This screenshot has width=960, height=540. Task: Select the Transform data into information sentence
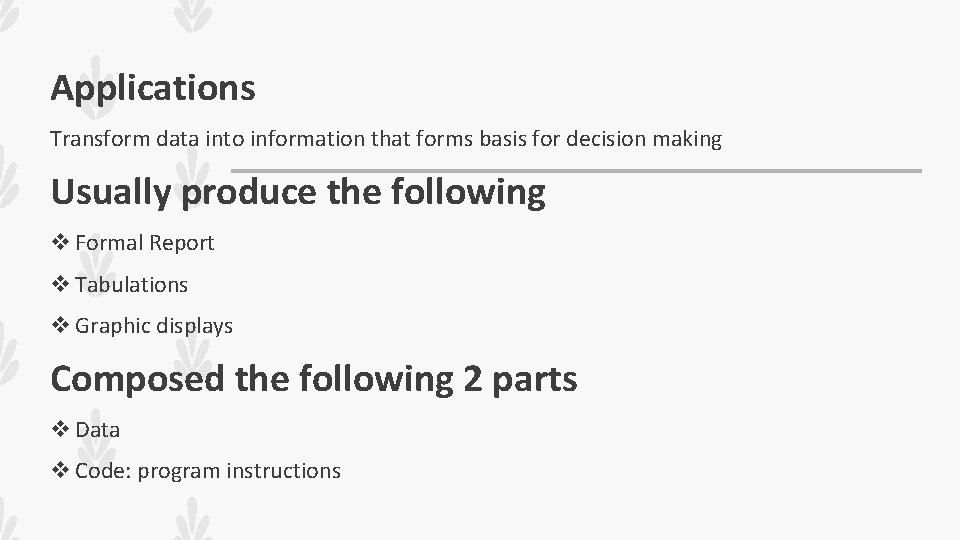386,139
